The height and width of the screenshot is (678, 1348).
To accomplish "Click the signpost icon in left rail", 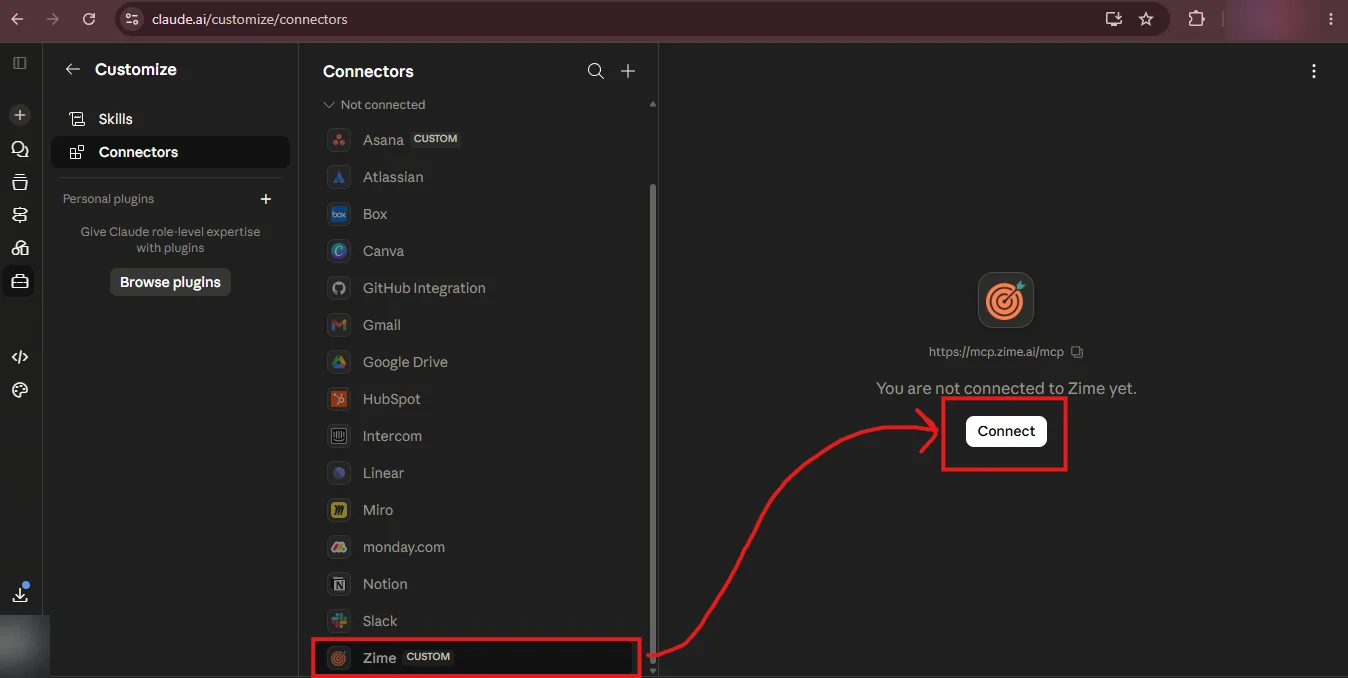I will pos(20,215).
